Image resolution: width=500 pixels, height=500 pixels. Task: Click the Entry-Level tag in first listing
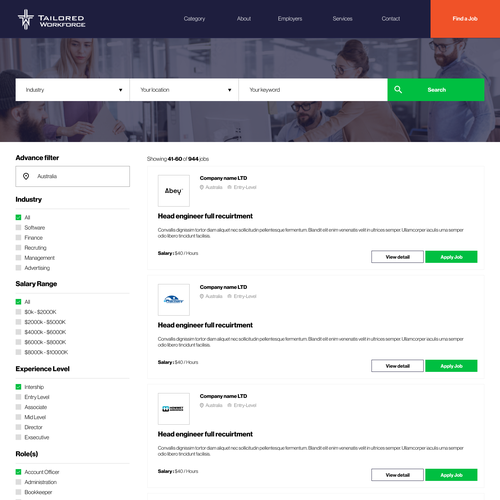coord(242,187)
